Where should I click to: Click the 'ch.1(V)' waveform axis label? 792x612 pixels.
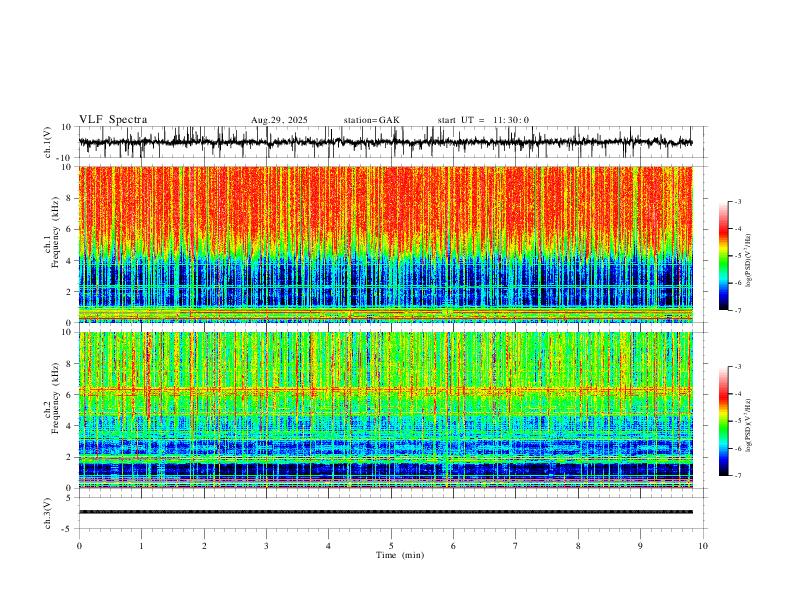pyautogui.click(x=49, y=142)
